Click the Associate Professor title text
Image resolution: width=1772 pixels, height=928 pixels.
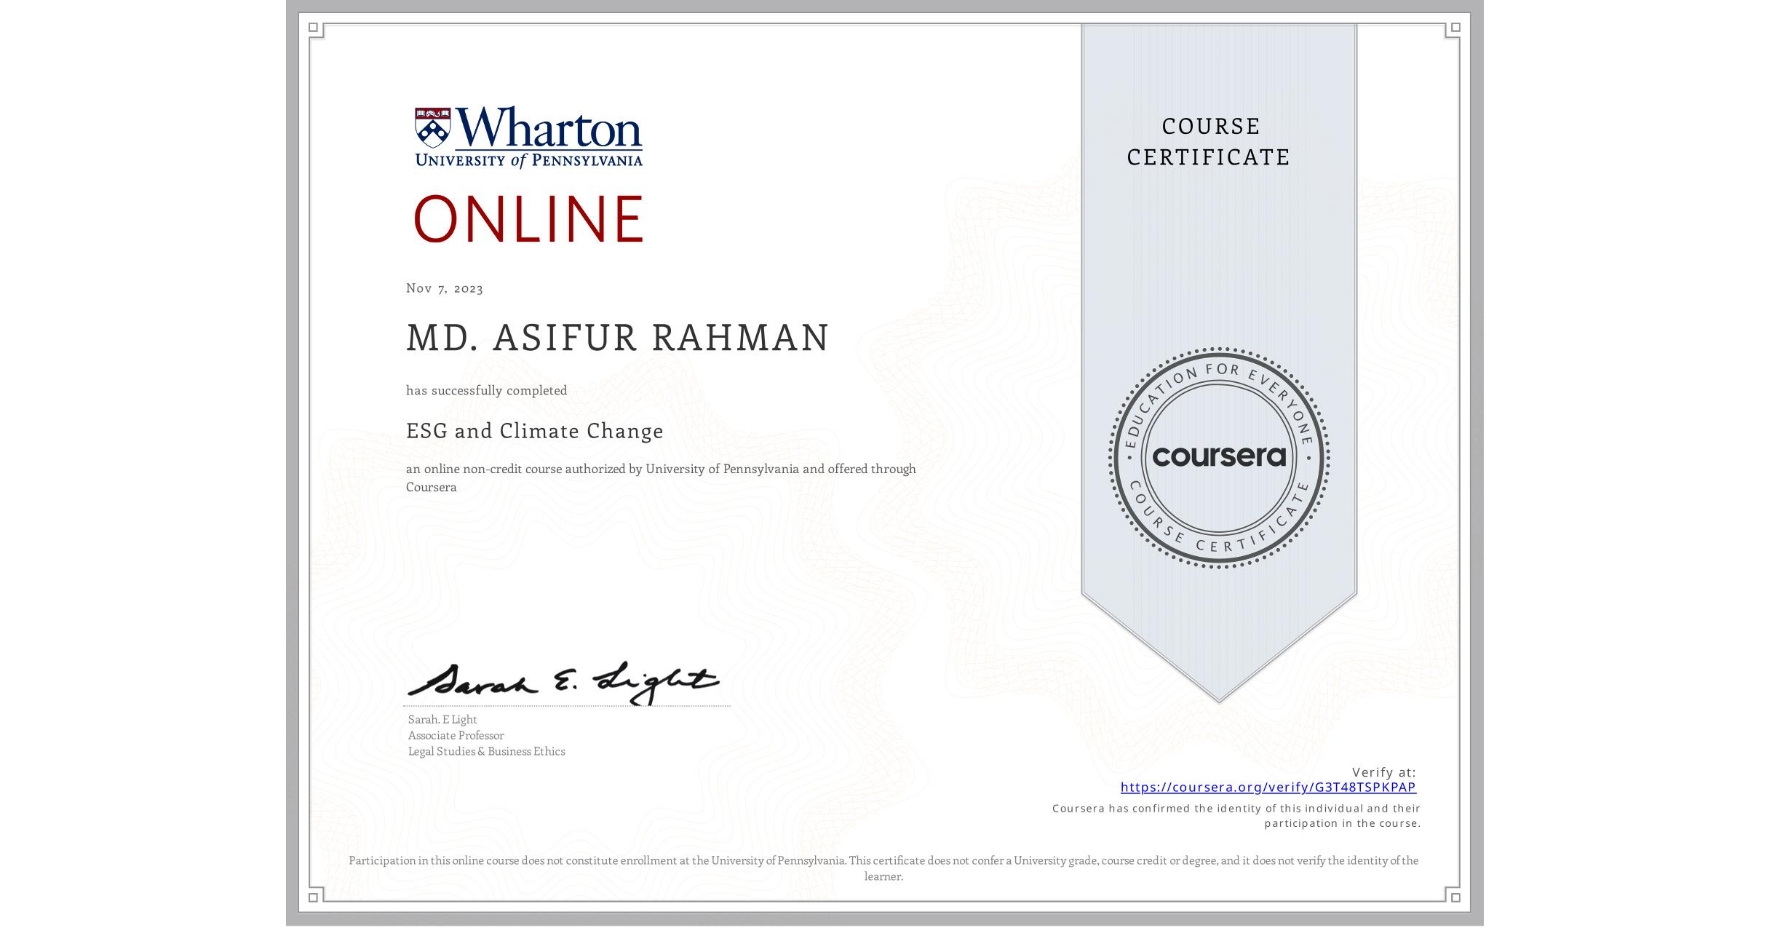[x=454, y=735]
